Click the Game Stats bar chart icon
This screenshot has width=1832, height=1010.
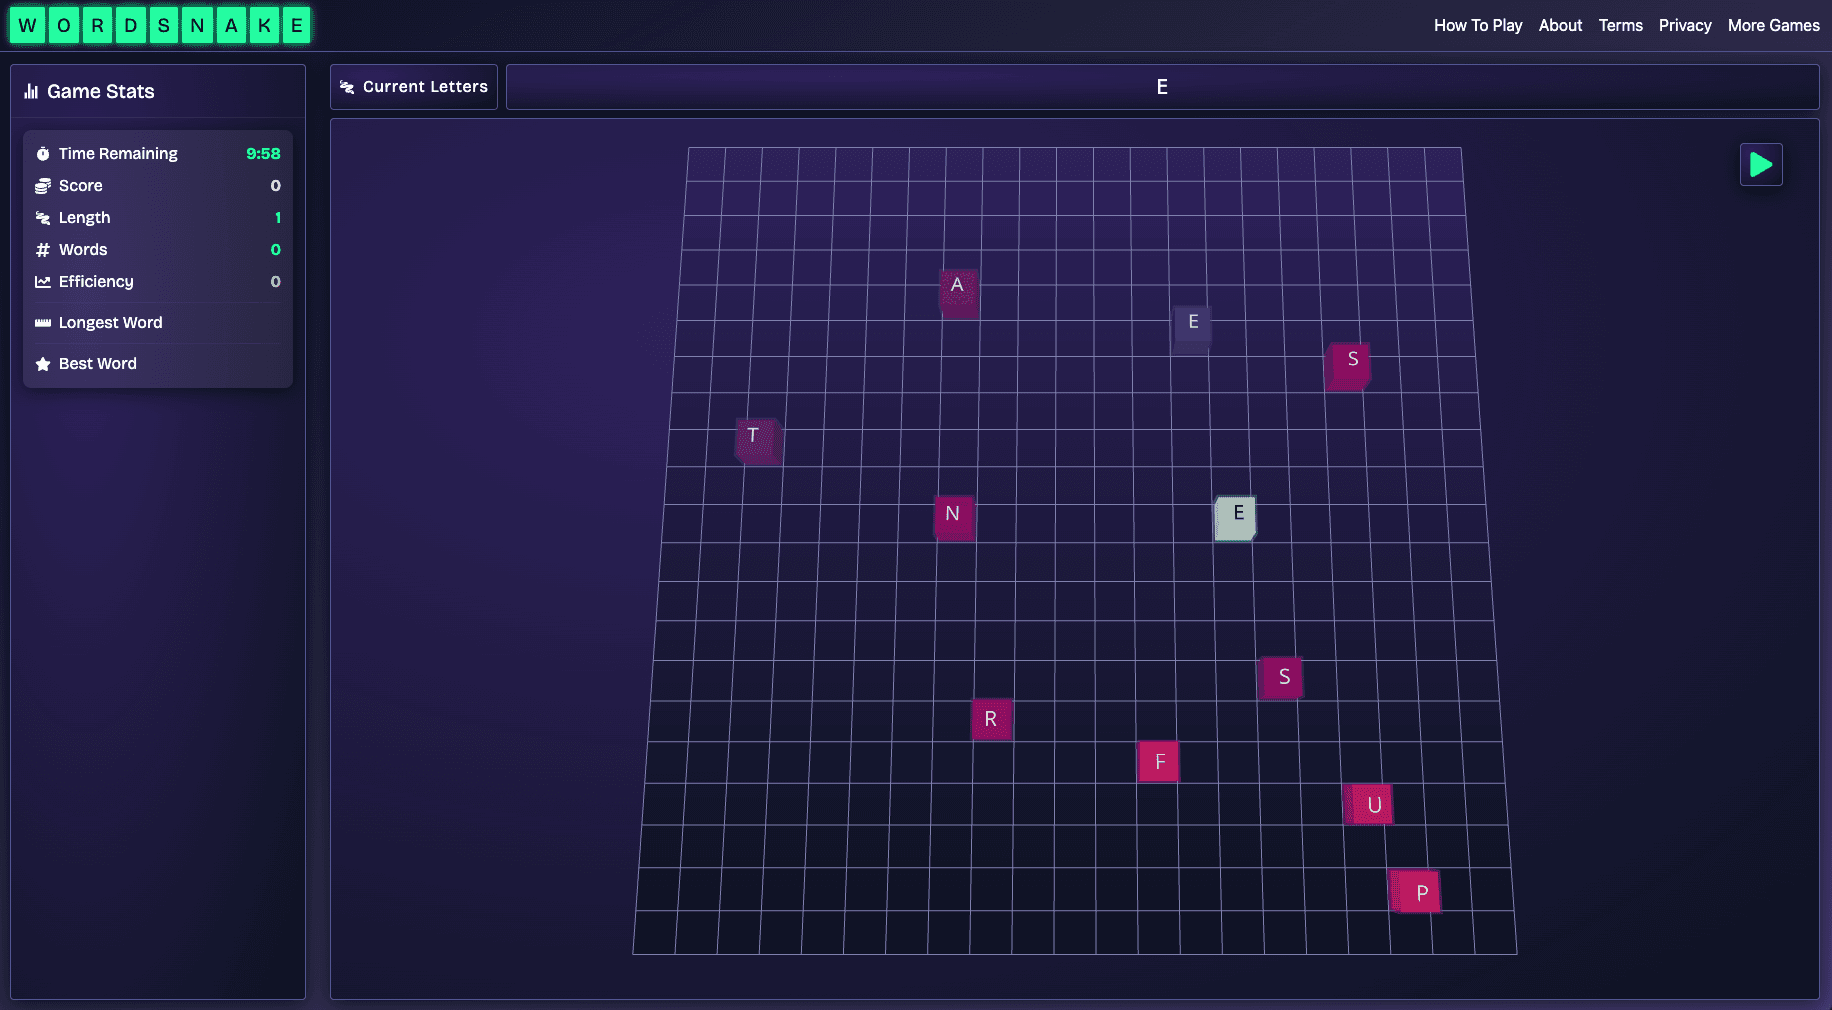(31, 92)
